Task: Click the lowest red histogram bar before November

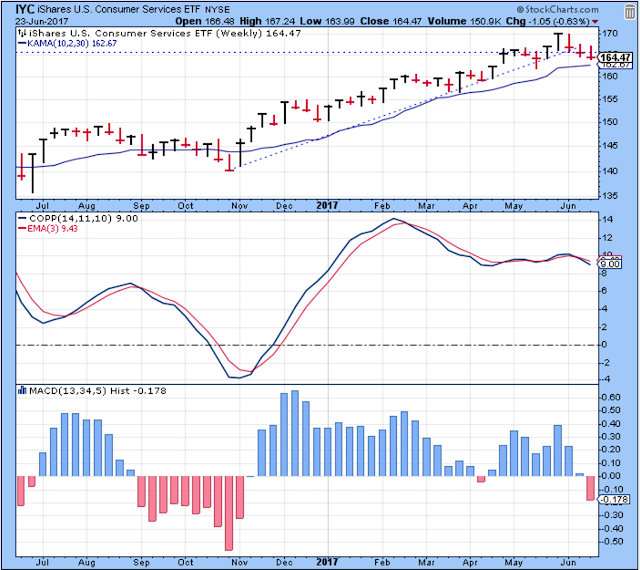Action: click(229, 513)
